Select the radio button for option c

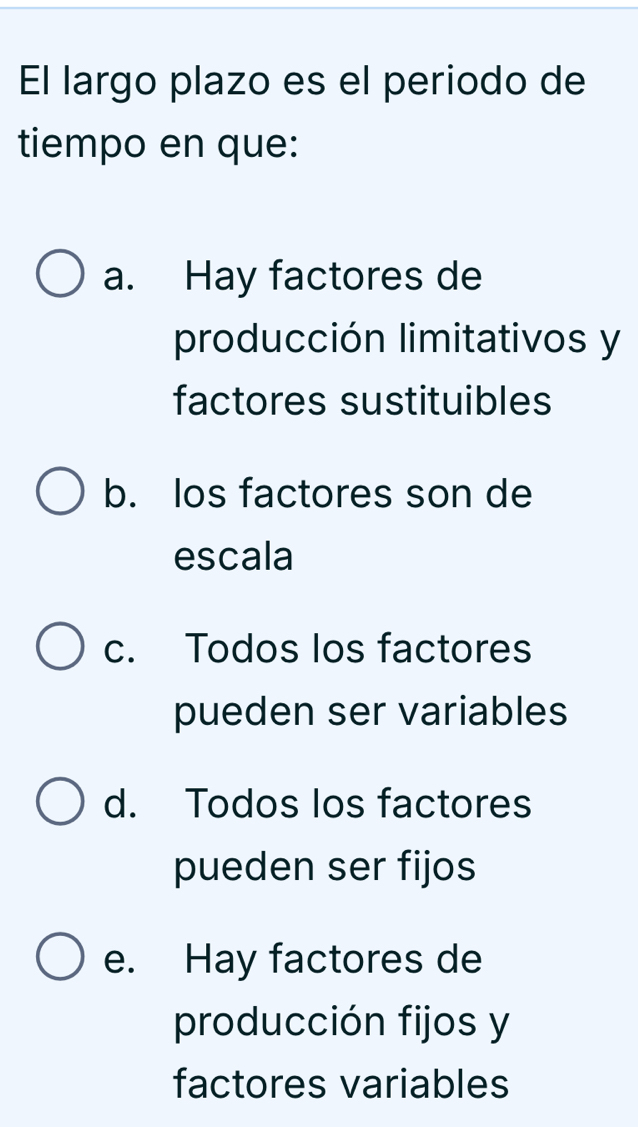(x=58, y=645)
